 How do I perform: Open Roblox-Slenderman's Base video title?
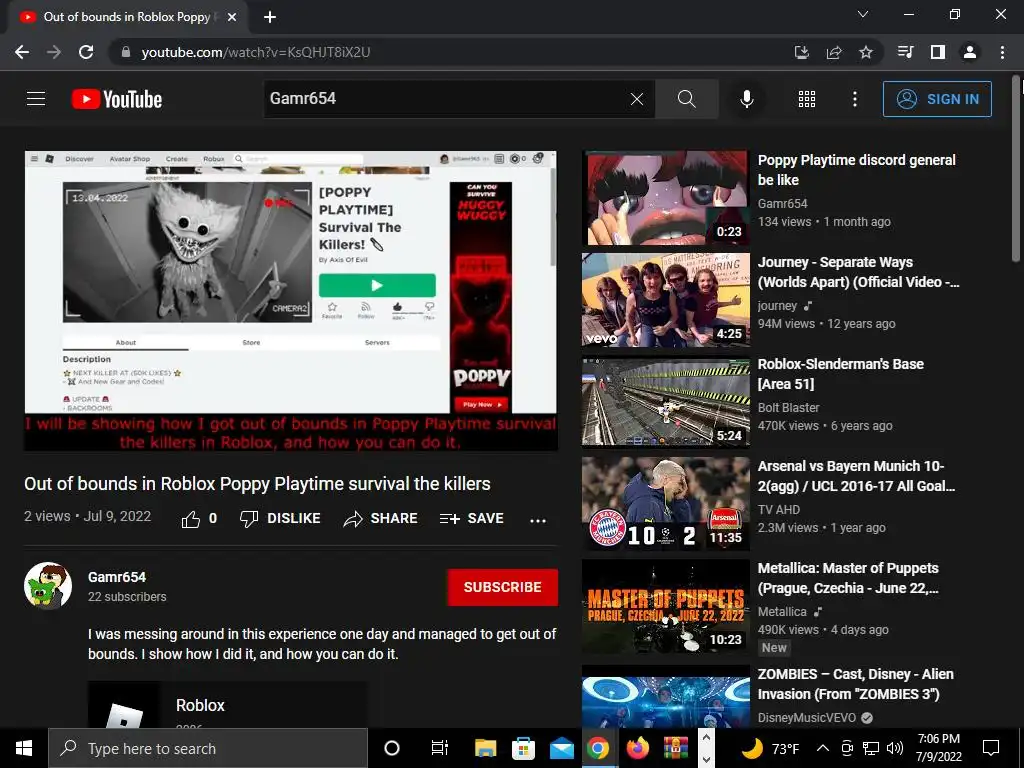[840, 374]
